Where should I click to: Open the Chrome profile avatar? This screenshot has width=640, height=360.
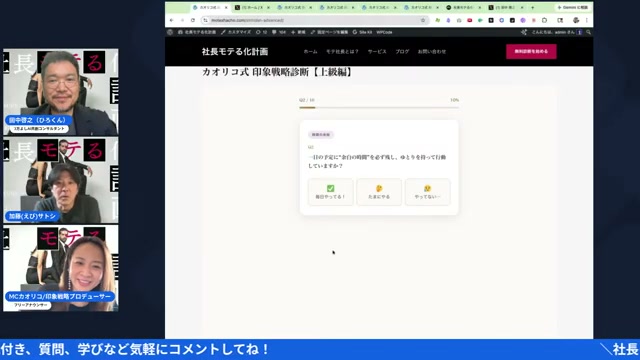(576, 20)
